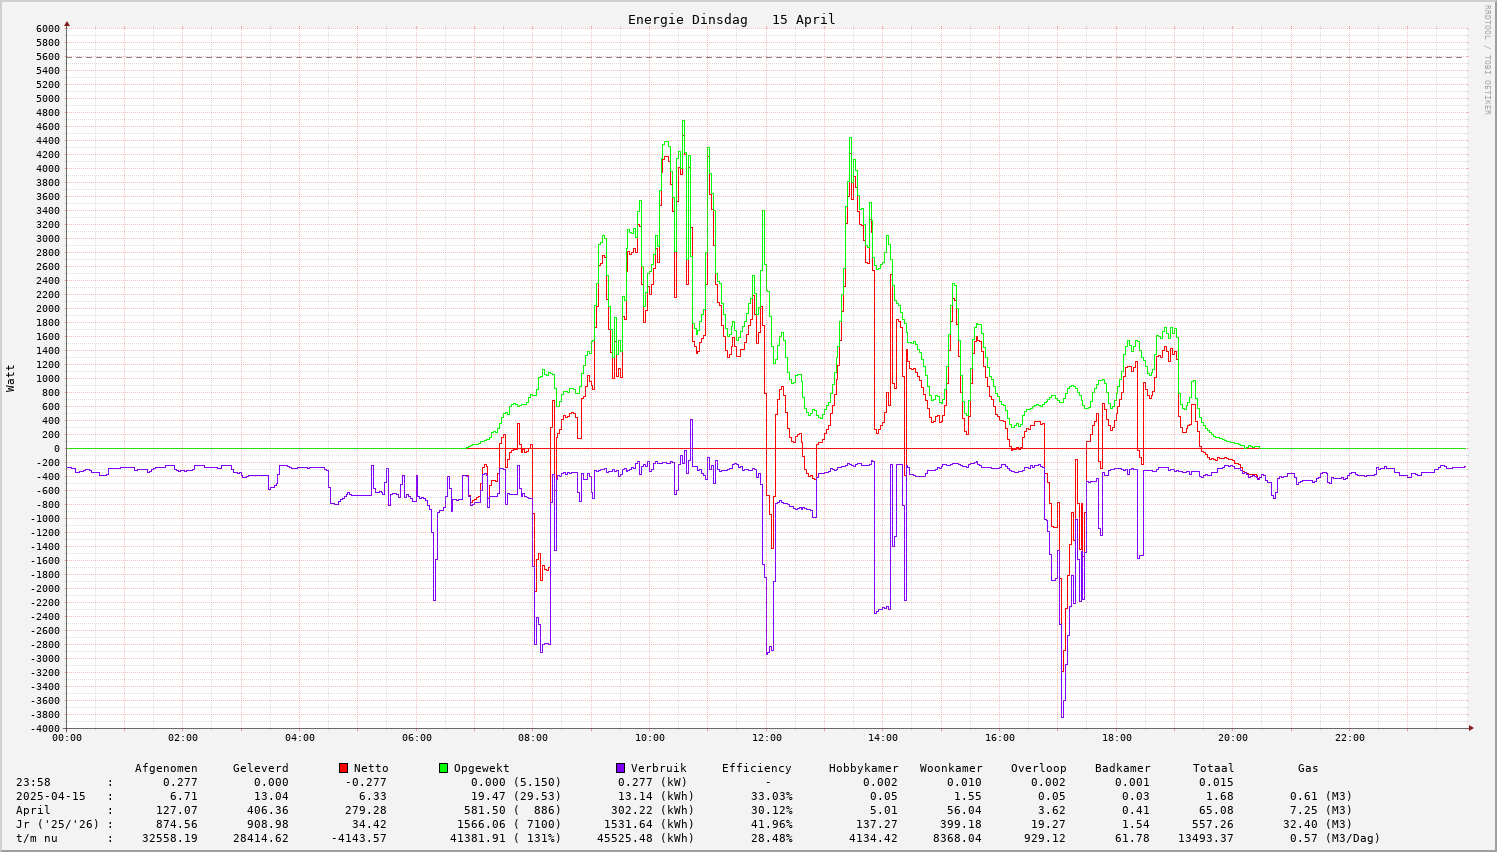Click the red Netto legend swatch
1497x852 pixels.
[x=343, y=768]
